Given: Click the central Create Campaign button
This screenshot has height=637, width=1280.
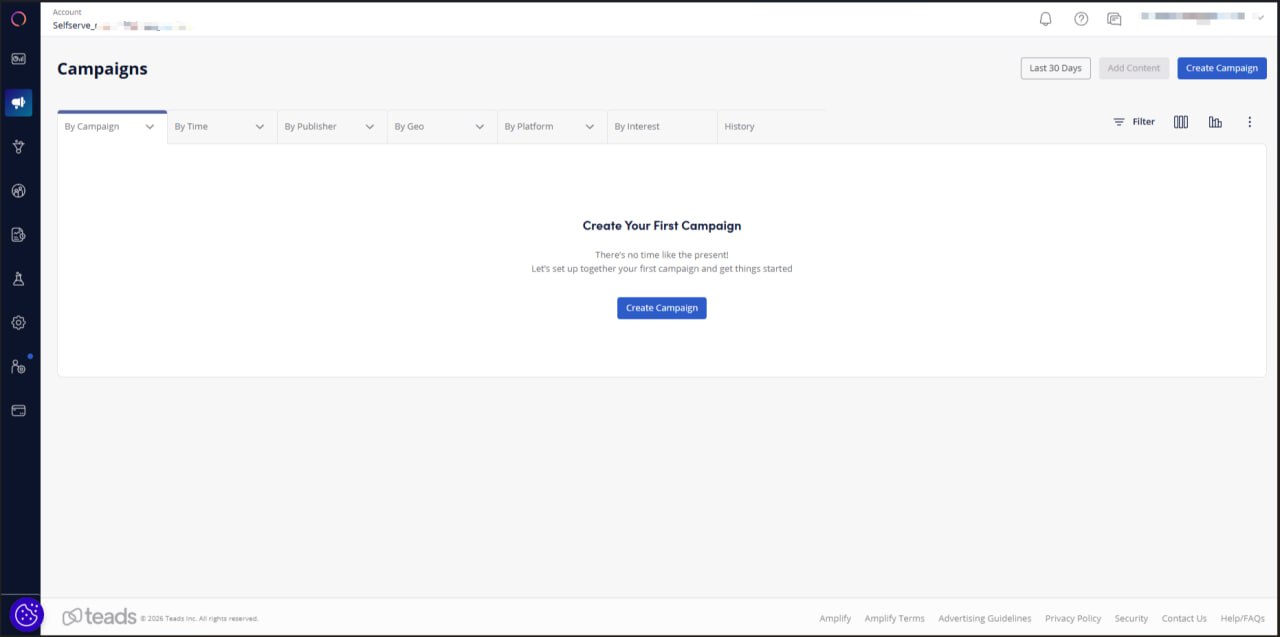Looking at the screenshot, I should [x=661, y=308].
